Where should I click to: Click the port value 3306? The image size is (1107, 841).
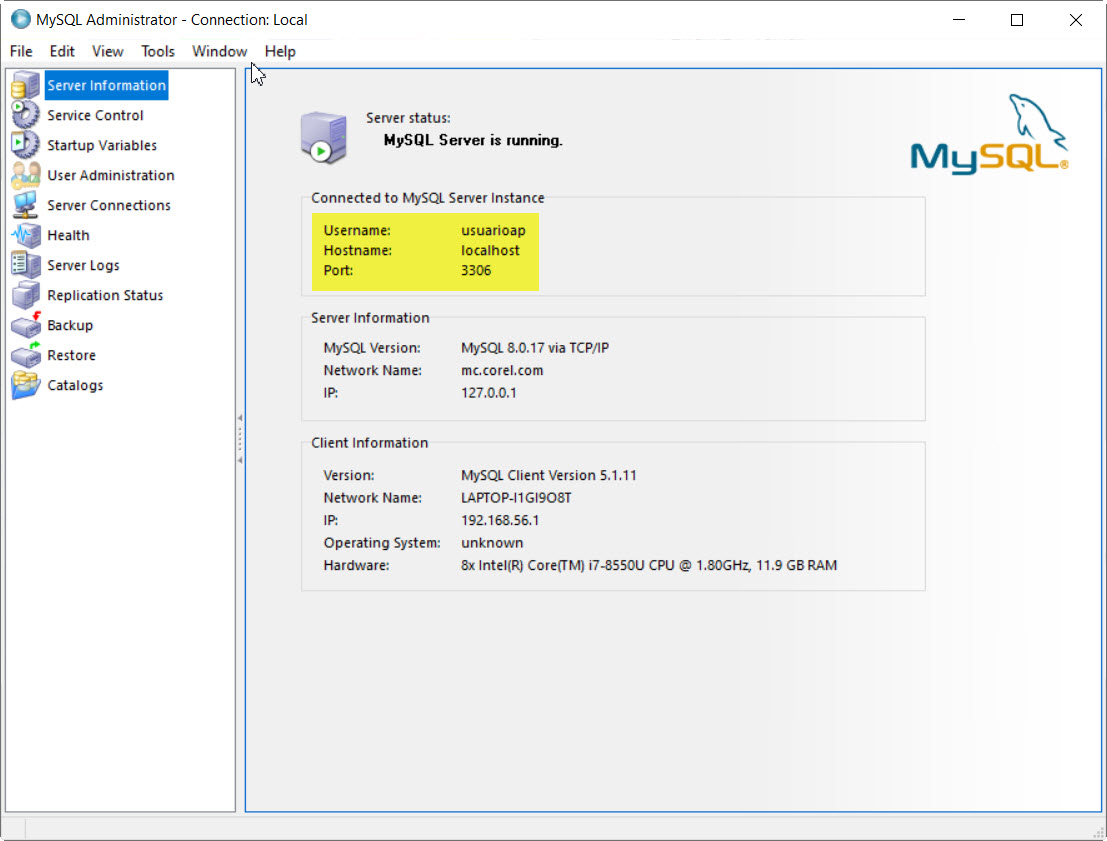476,270
